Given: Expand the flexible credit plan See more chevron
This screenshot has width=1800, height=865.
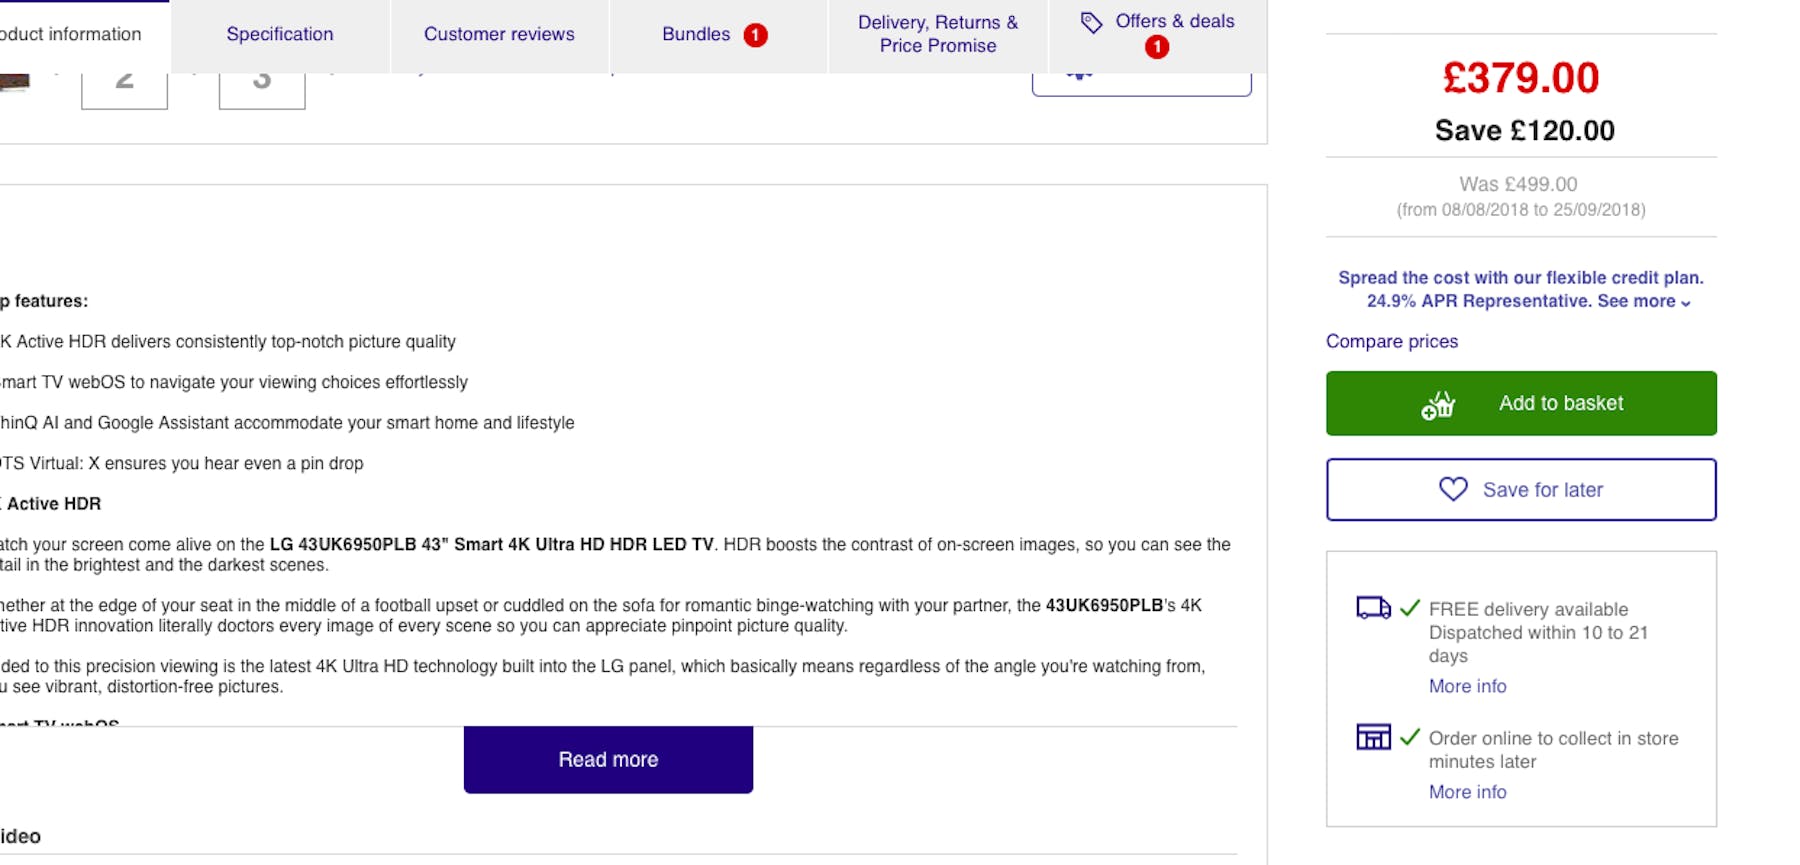Looking at the screenshot, I should [1686, 303].
